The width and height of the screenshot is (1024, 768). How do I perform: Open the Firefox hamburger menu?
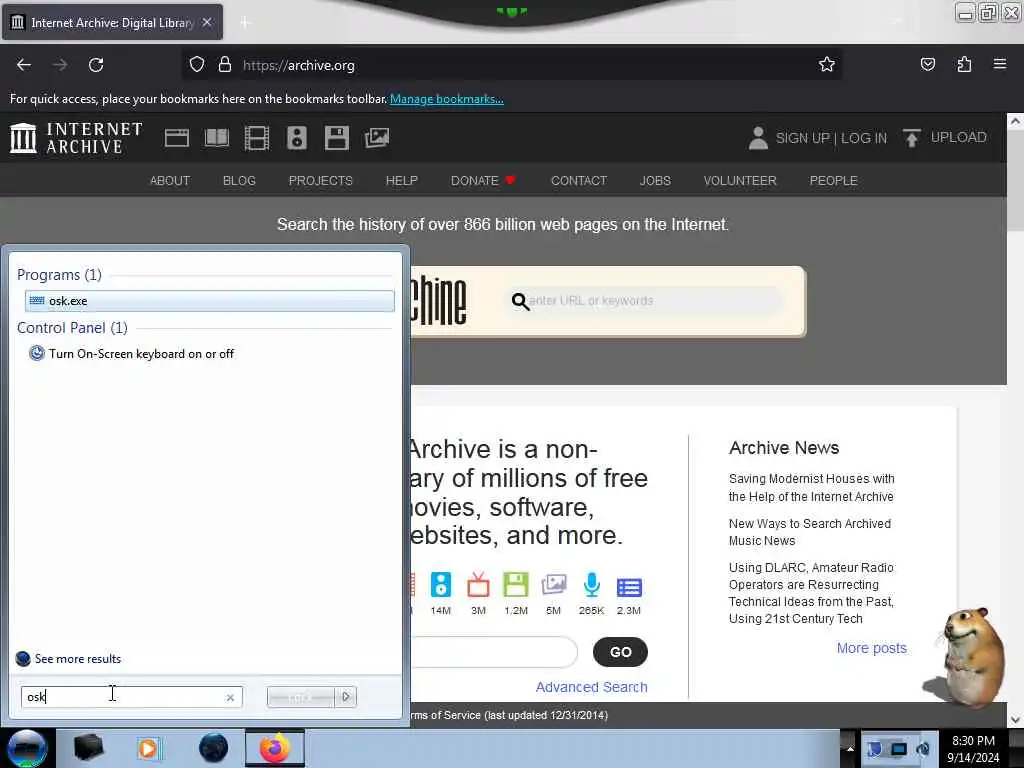coord(1000,64)
